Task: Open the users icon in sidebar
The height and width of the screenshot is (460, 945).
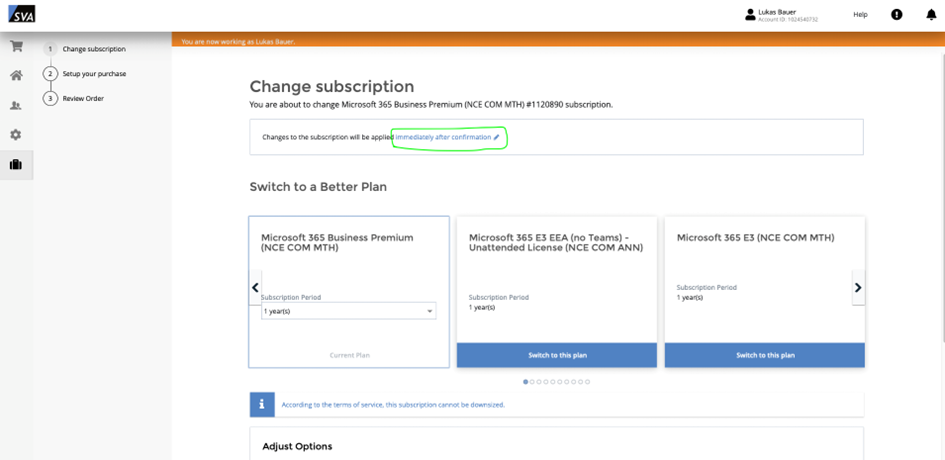Action: pos(16,105)
